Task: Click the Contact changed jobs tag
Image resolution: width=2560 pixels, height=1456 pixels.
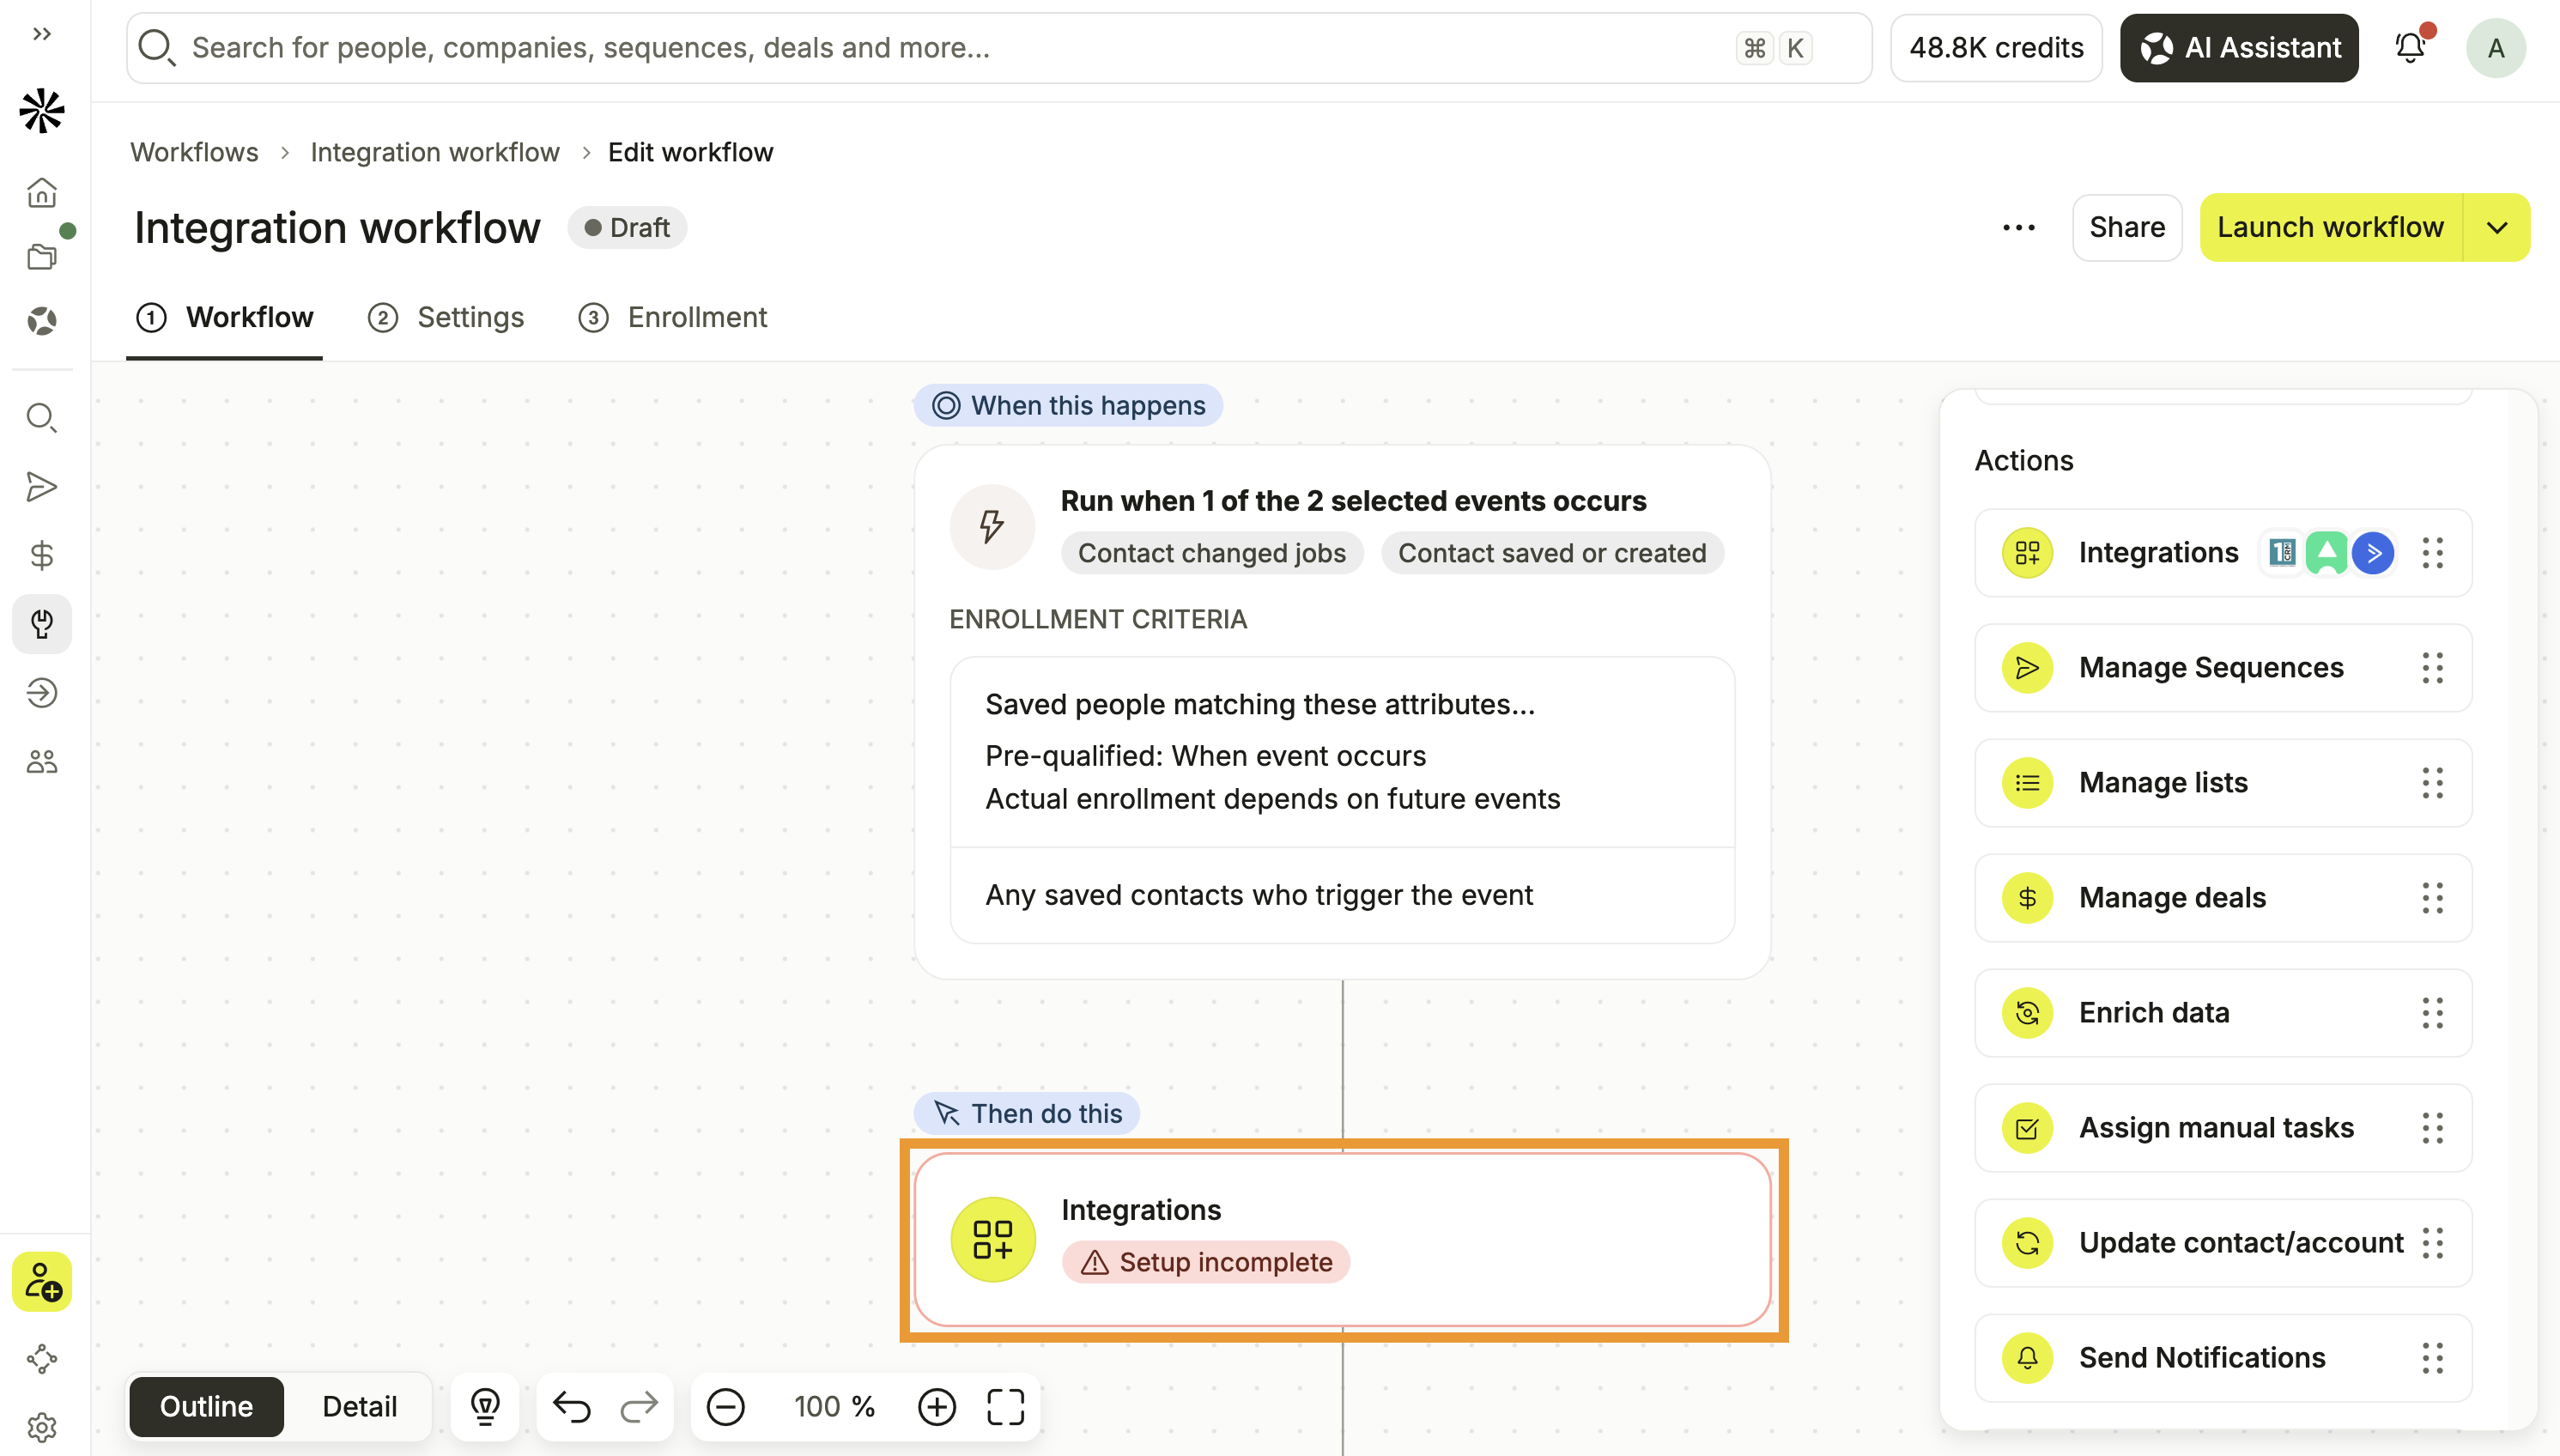Action: coord(1212,553)
